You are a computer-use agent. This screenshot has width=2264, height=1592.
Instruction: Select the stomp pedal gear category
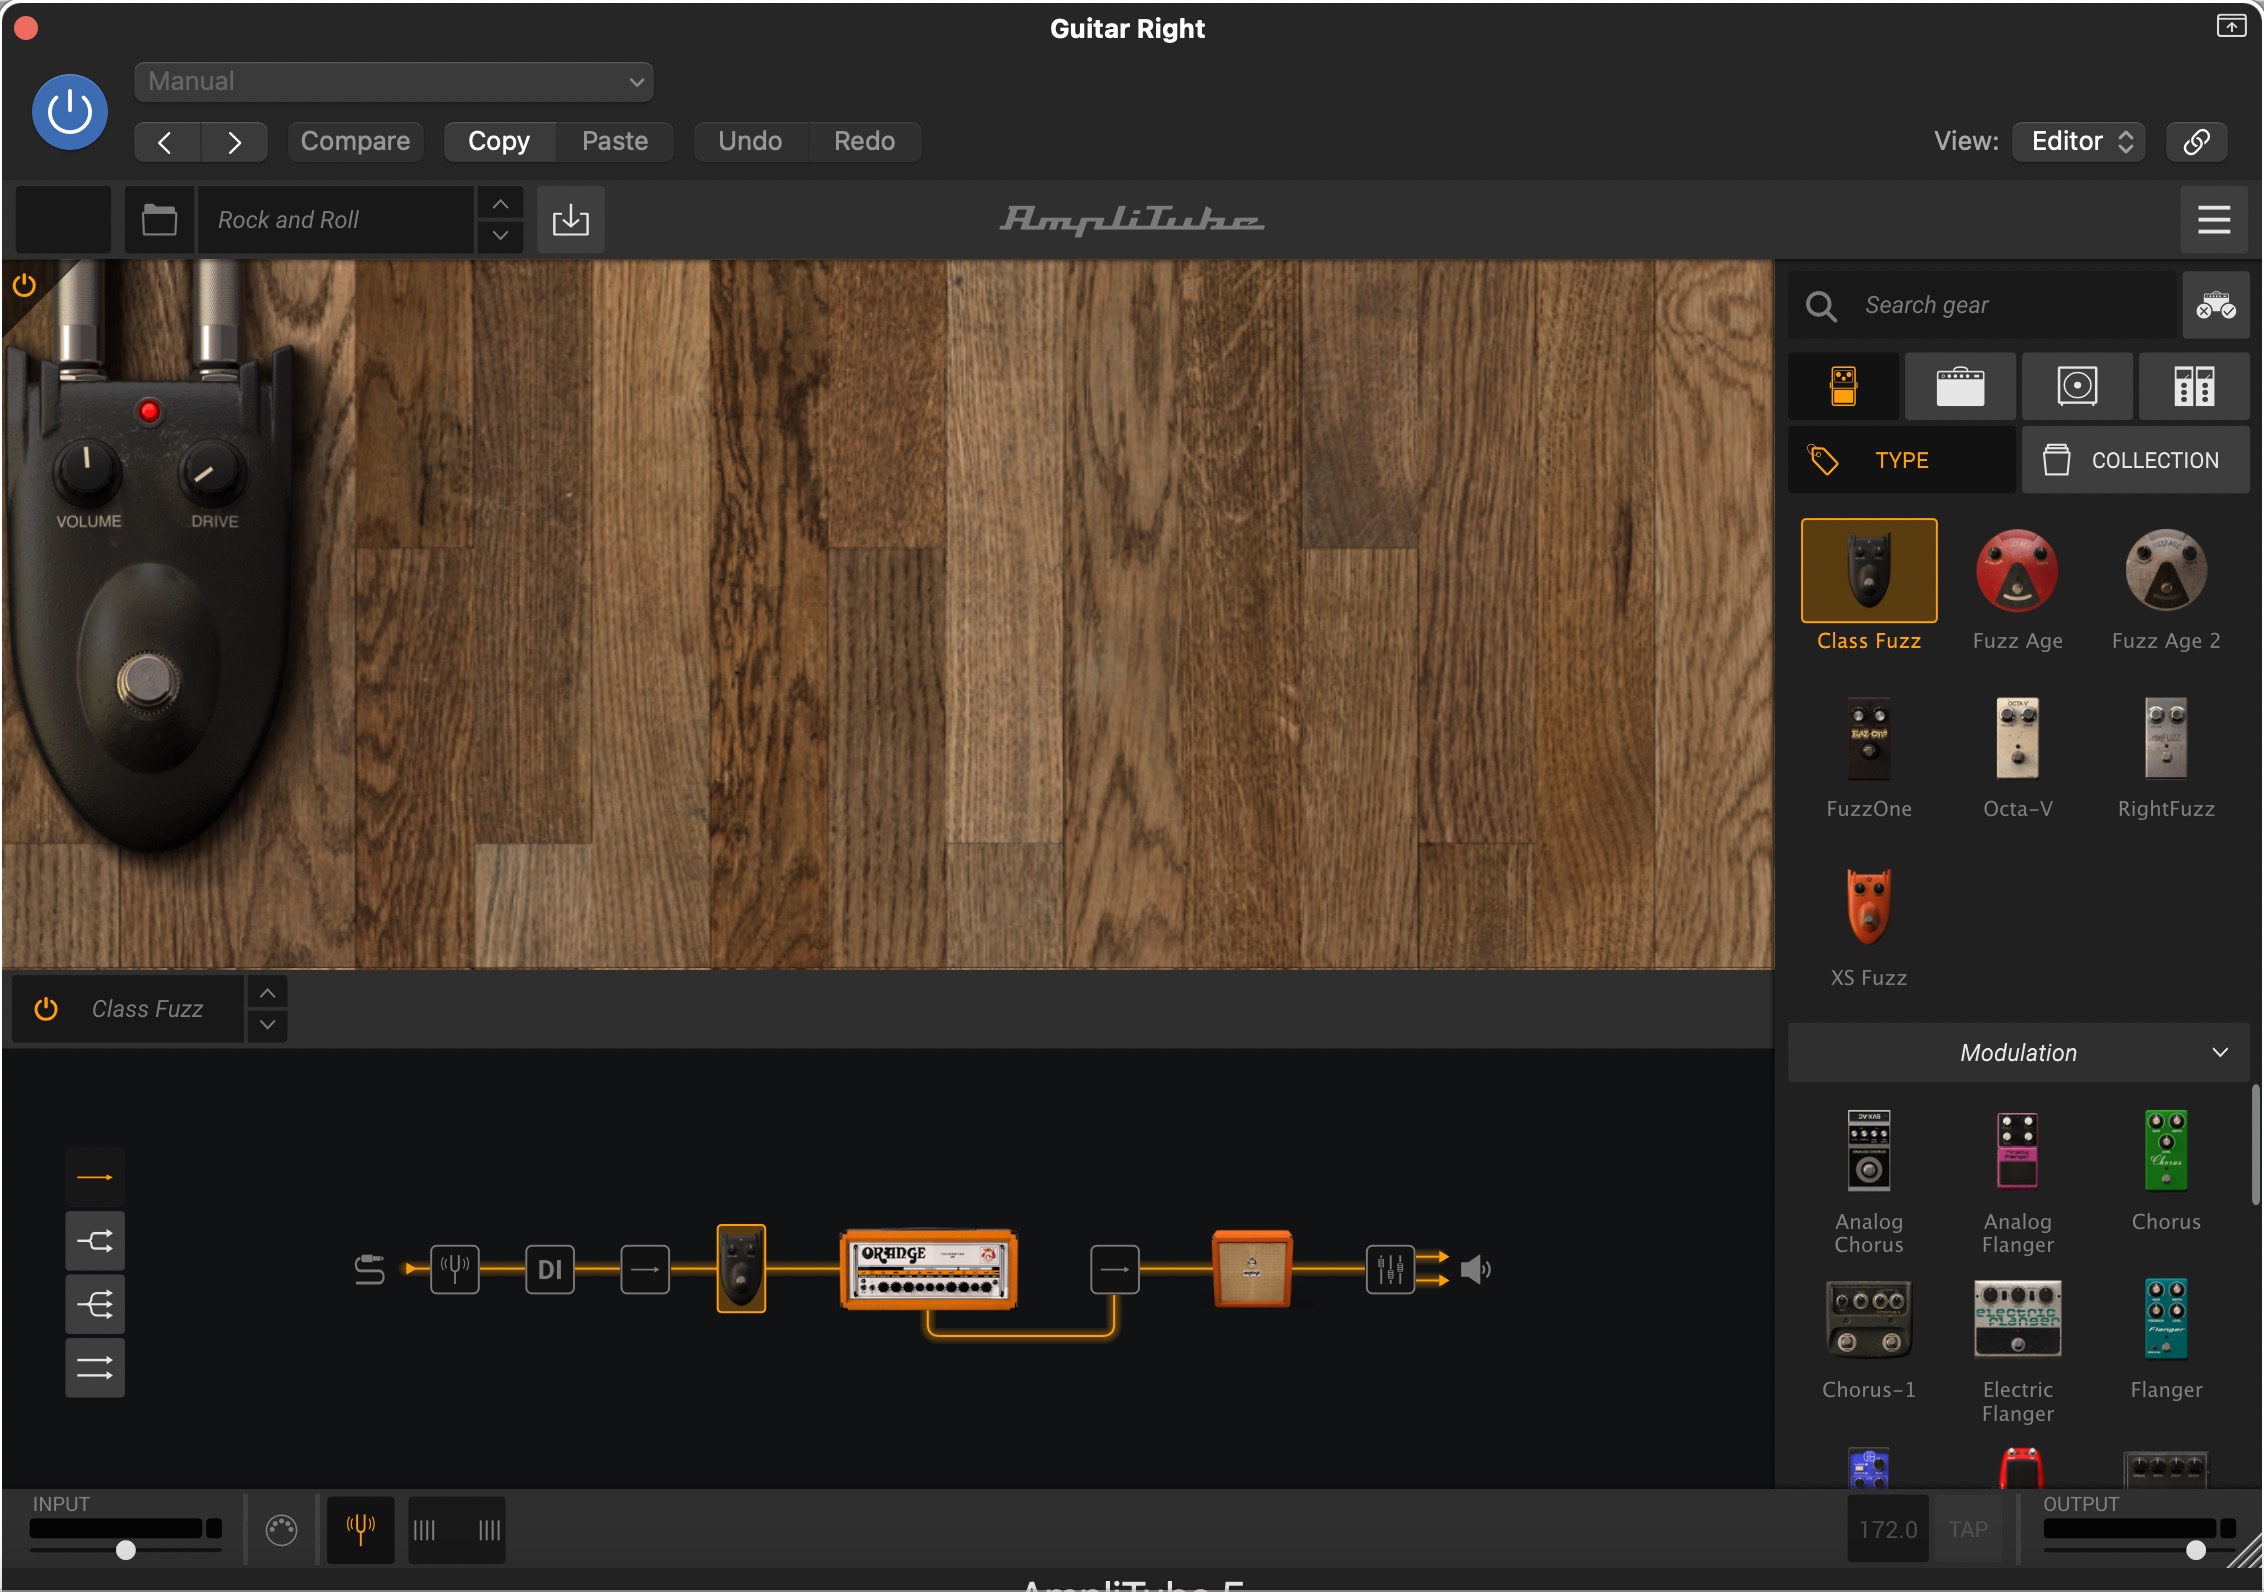1844,386
